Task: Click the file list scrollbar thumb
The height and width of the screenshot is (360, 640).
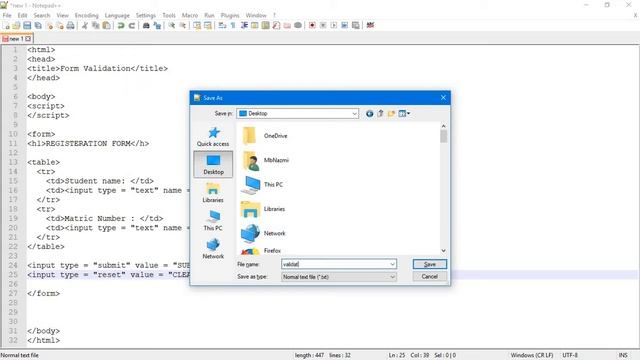Action: coord(443,136)
